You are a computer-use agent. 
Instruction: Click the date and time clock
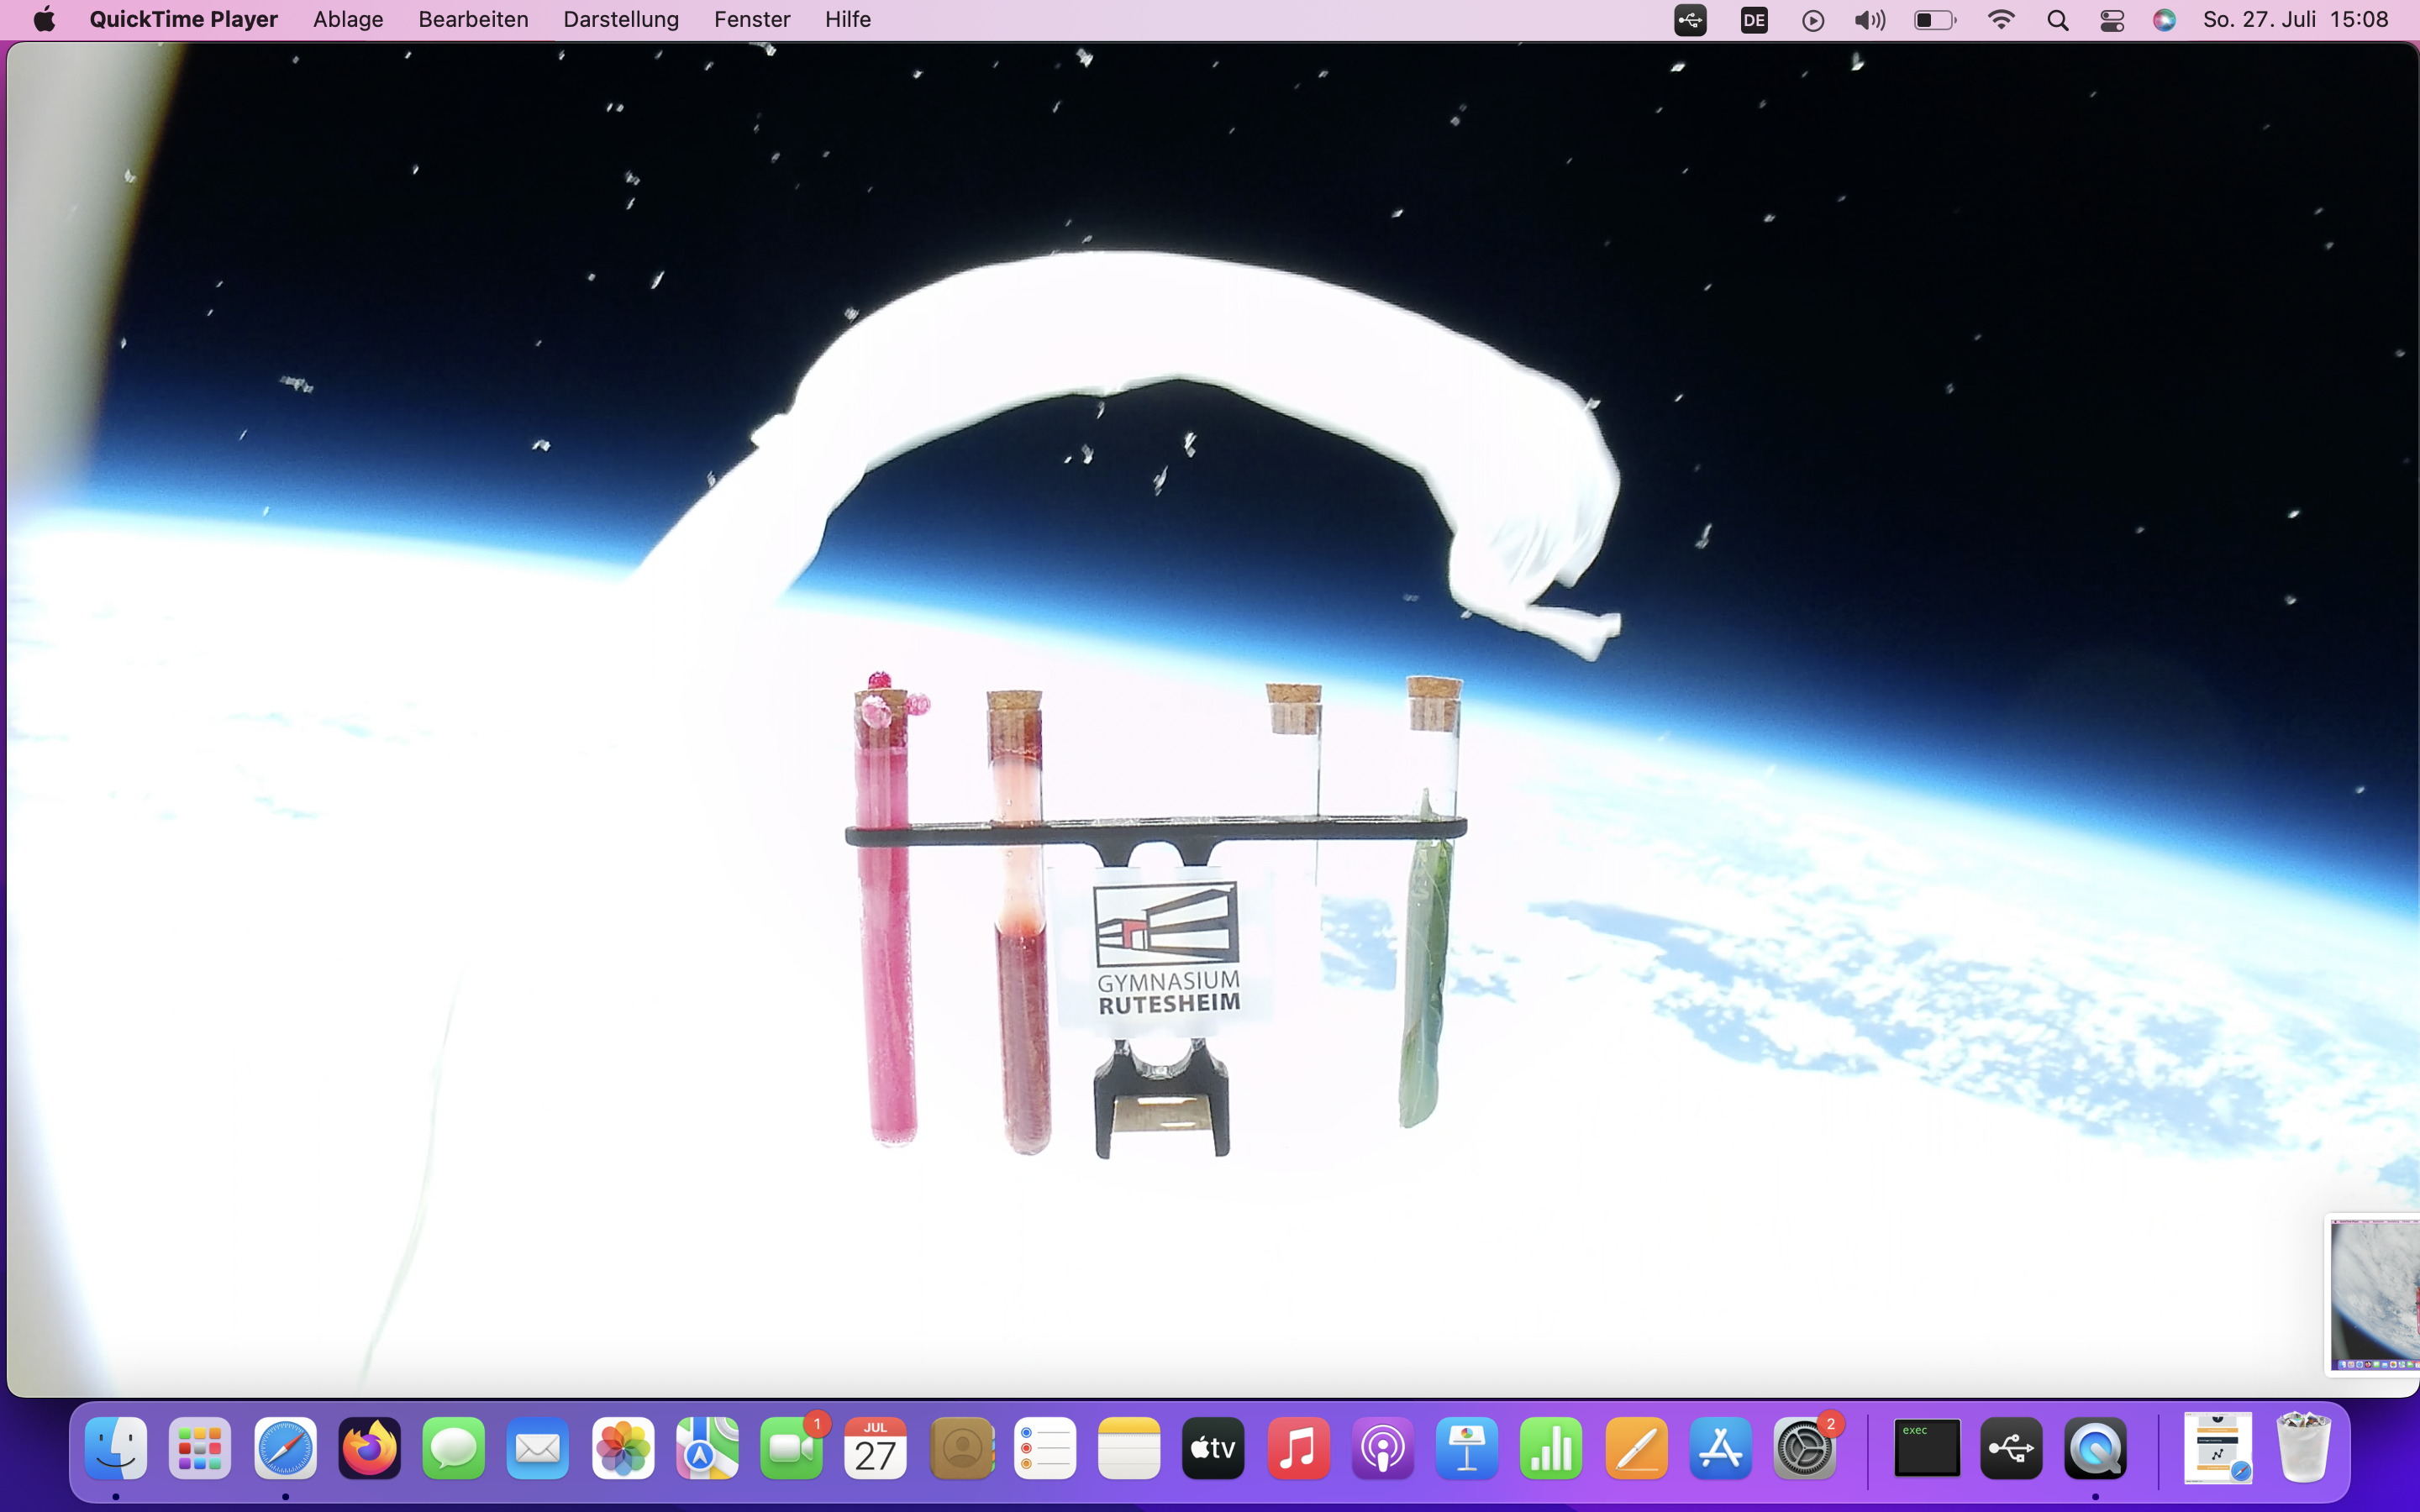tap(2295, 20)
